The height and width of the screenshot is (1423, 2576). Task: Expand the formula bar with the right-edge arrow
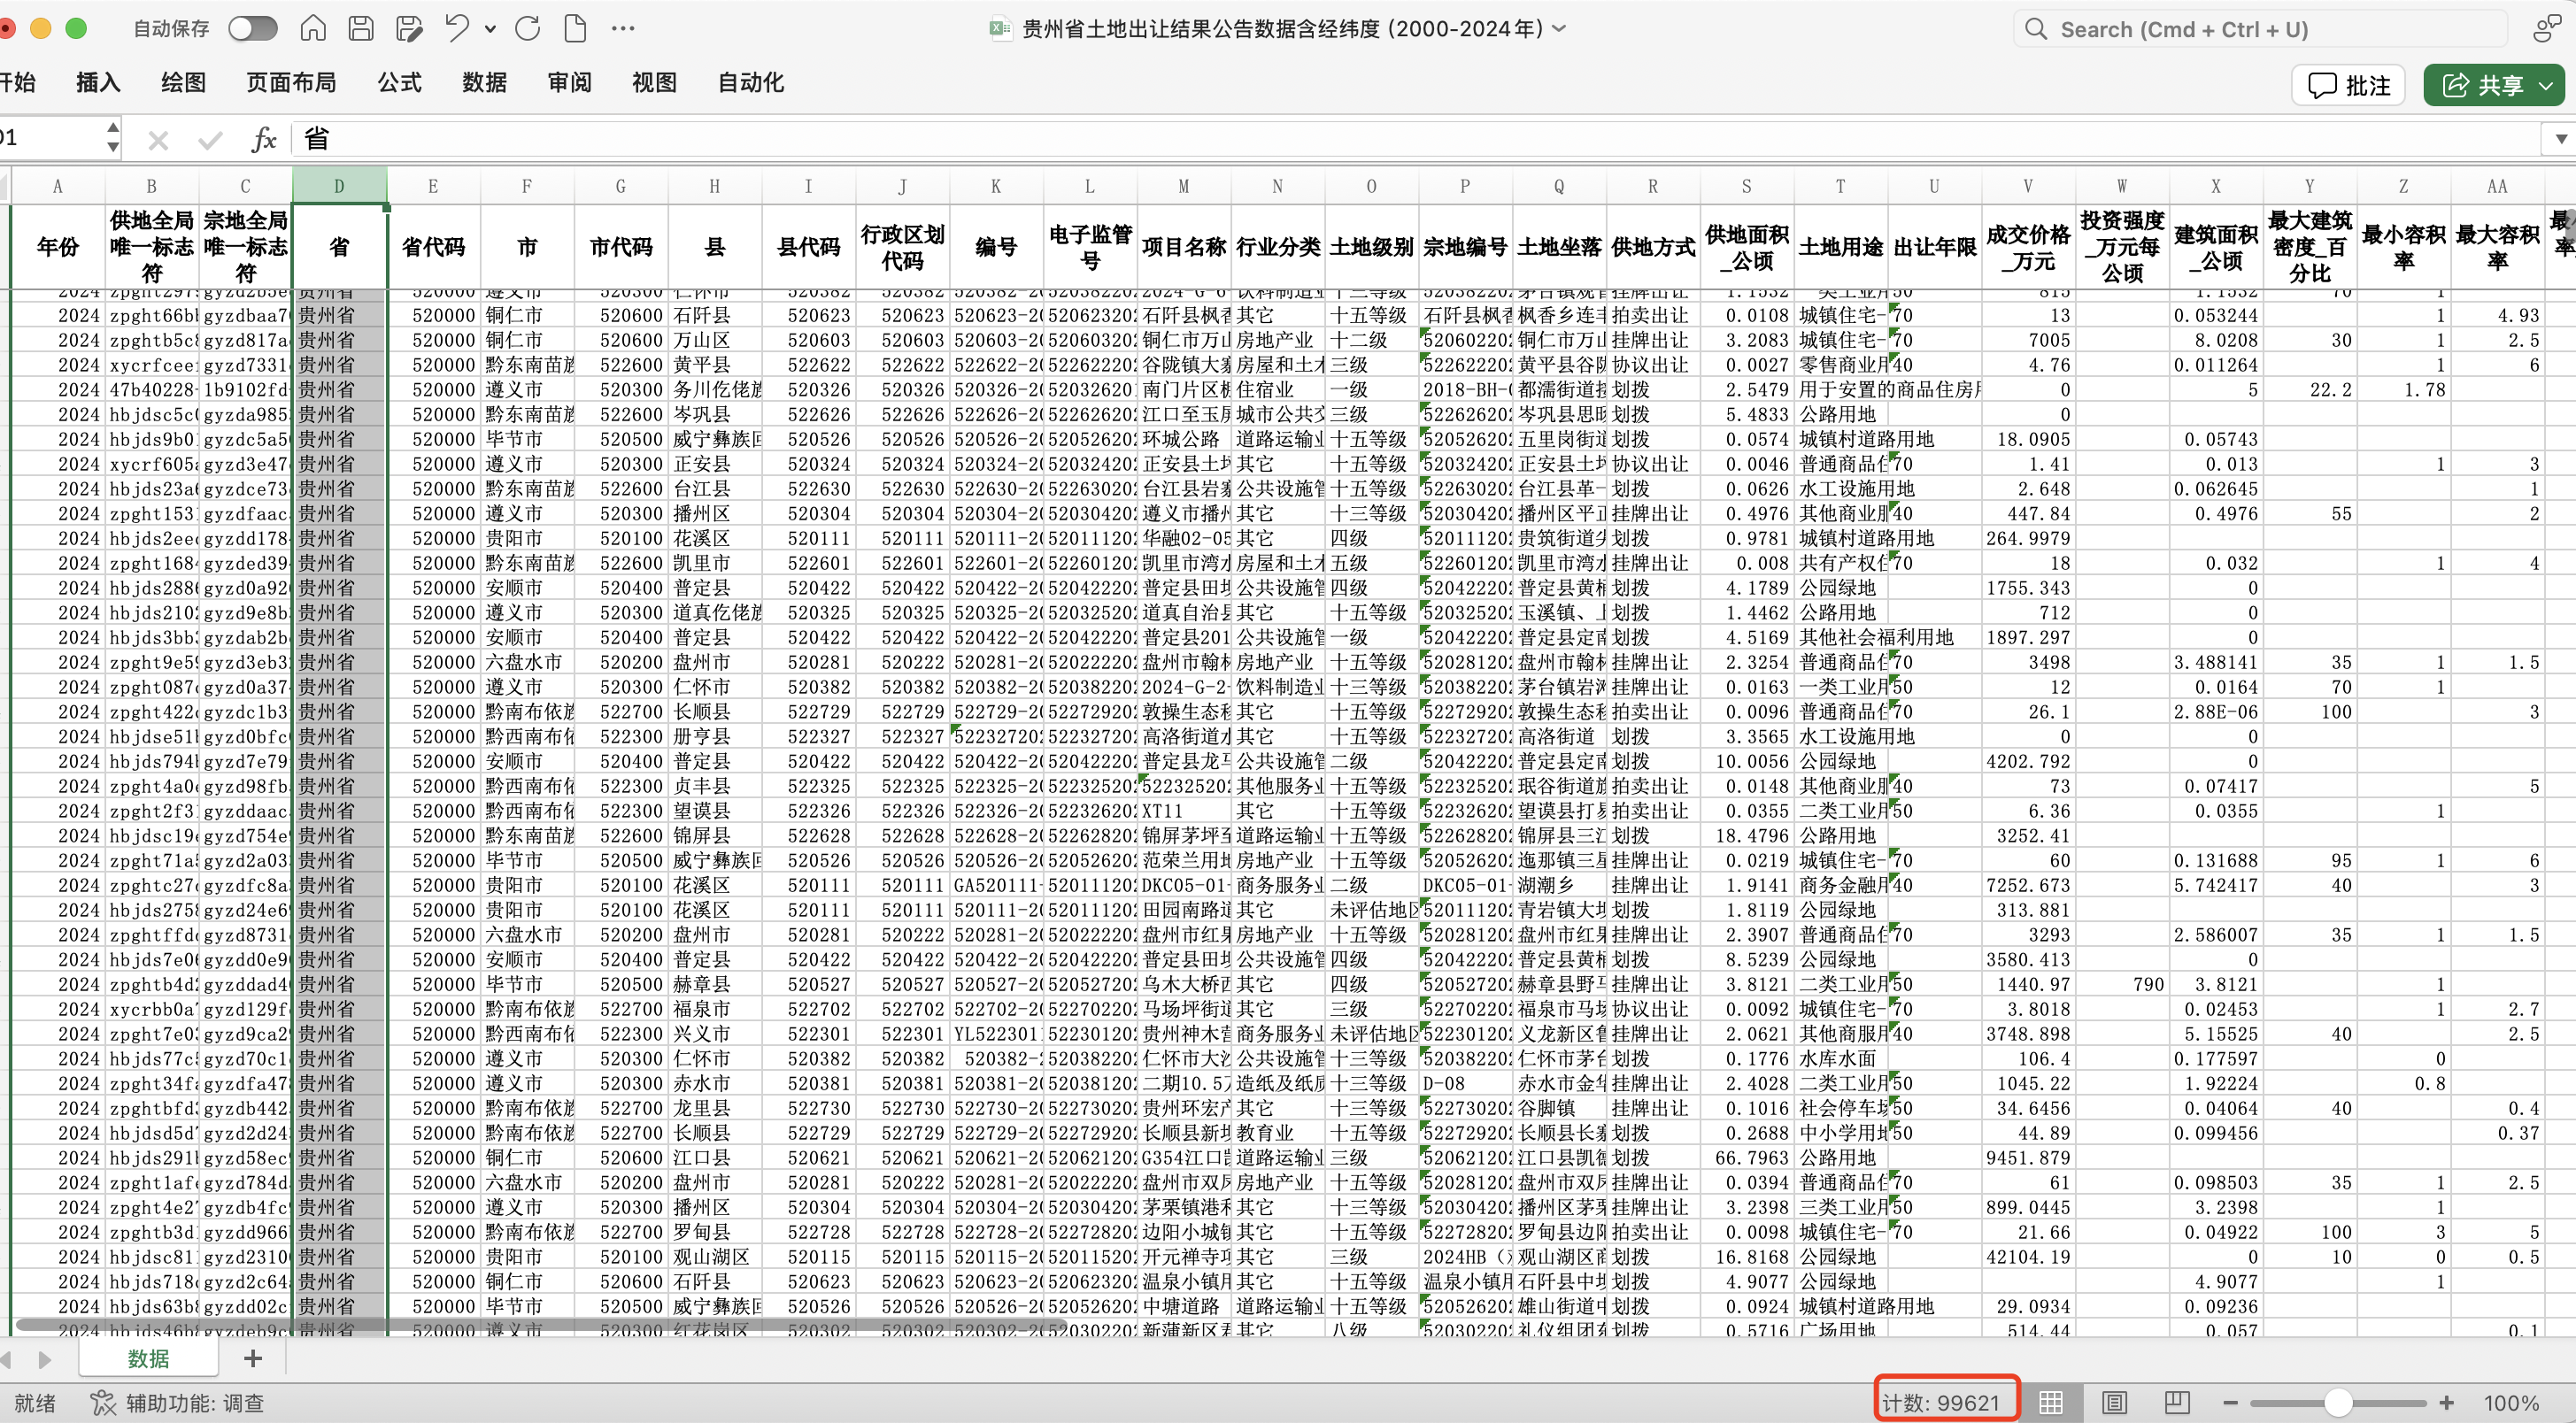tap(2560, 139)
